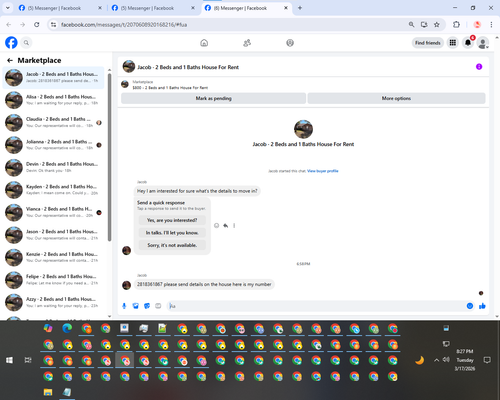Open Microsoft Edge from the taskbar
This screenshot has height=400, width=500.
point(67,328)
